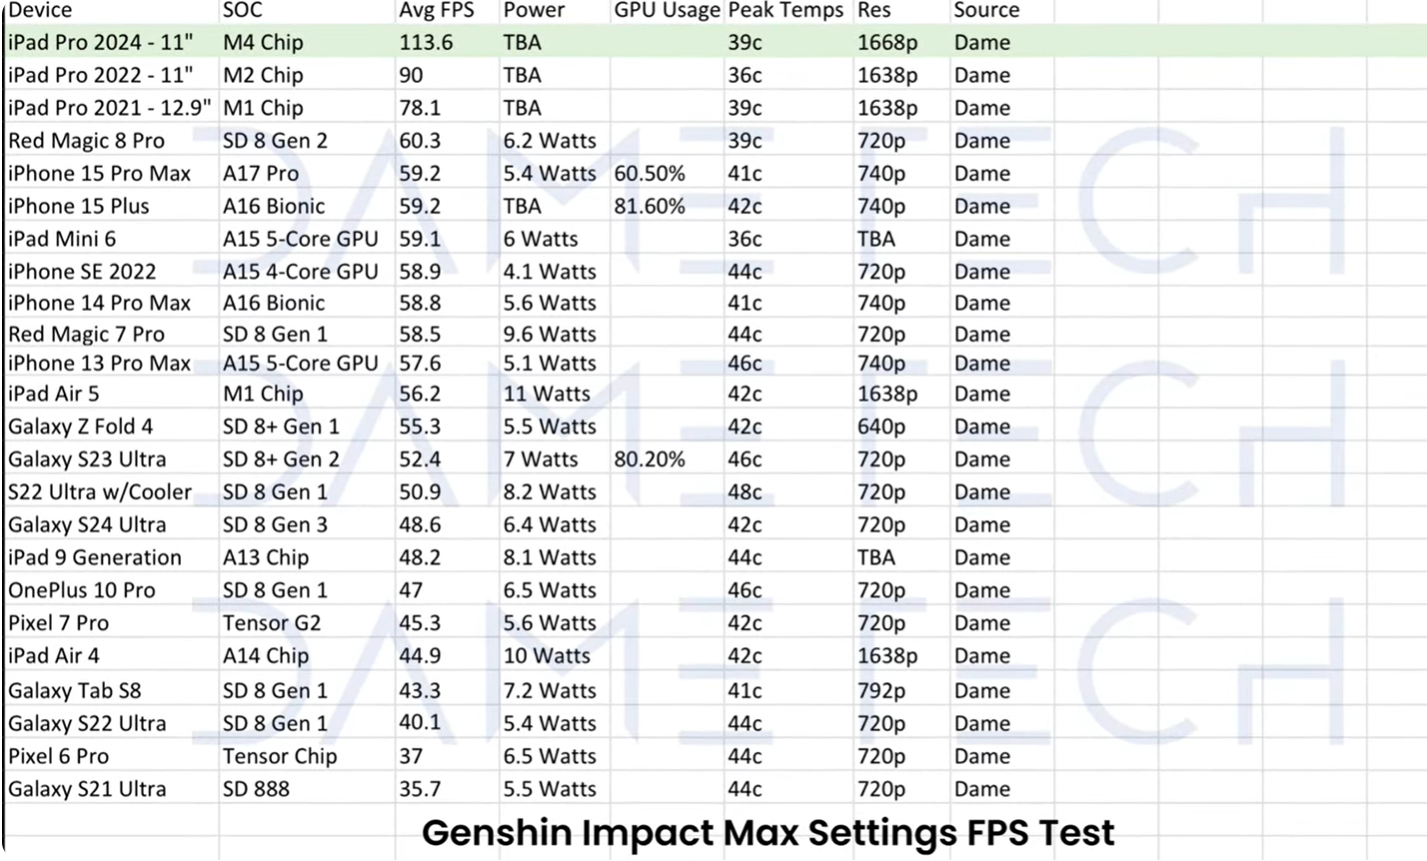Select the Red Magic 8 Pro cell

tap(86, 141)
